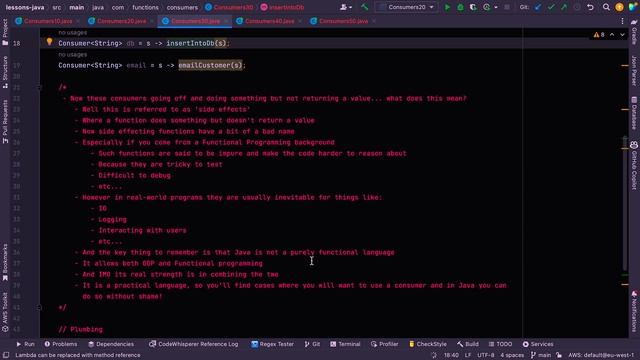Open the AWS Toolkit side panel
640x360 pixels.
5,312
